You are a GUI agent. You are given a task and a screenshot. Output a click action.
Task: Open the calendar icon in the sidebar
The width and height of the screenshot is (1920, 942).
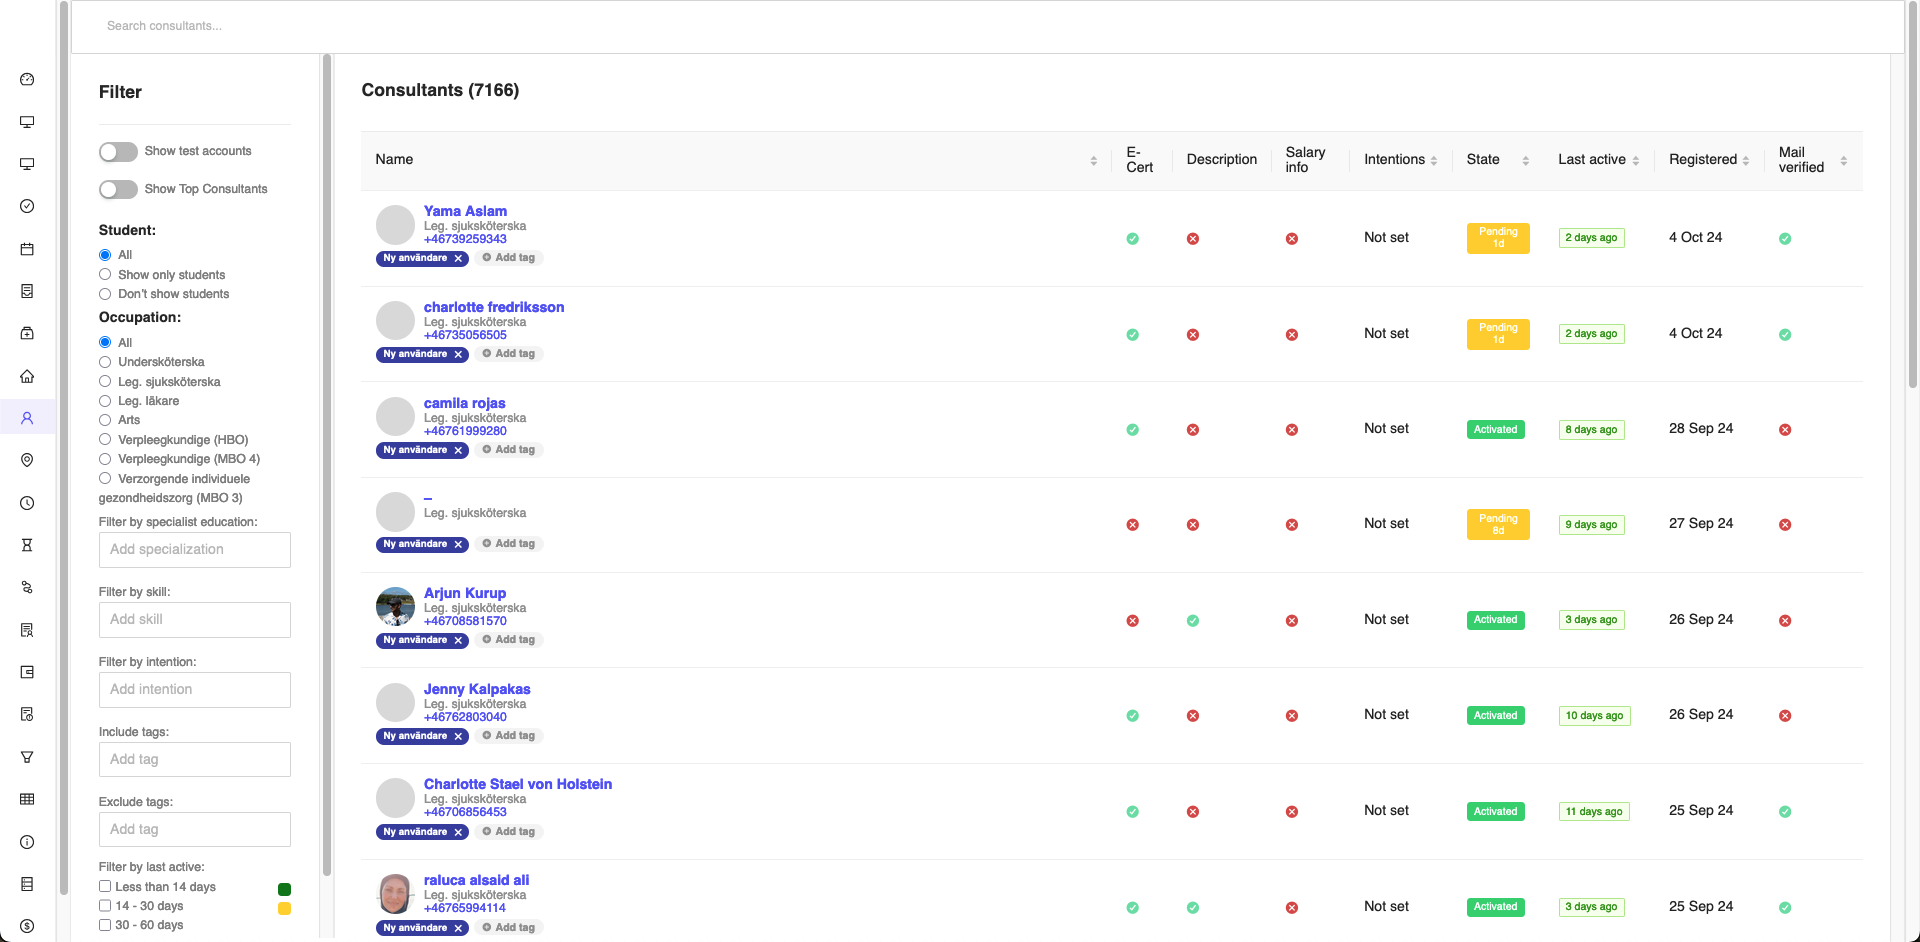[27, 248]
